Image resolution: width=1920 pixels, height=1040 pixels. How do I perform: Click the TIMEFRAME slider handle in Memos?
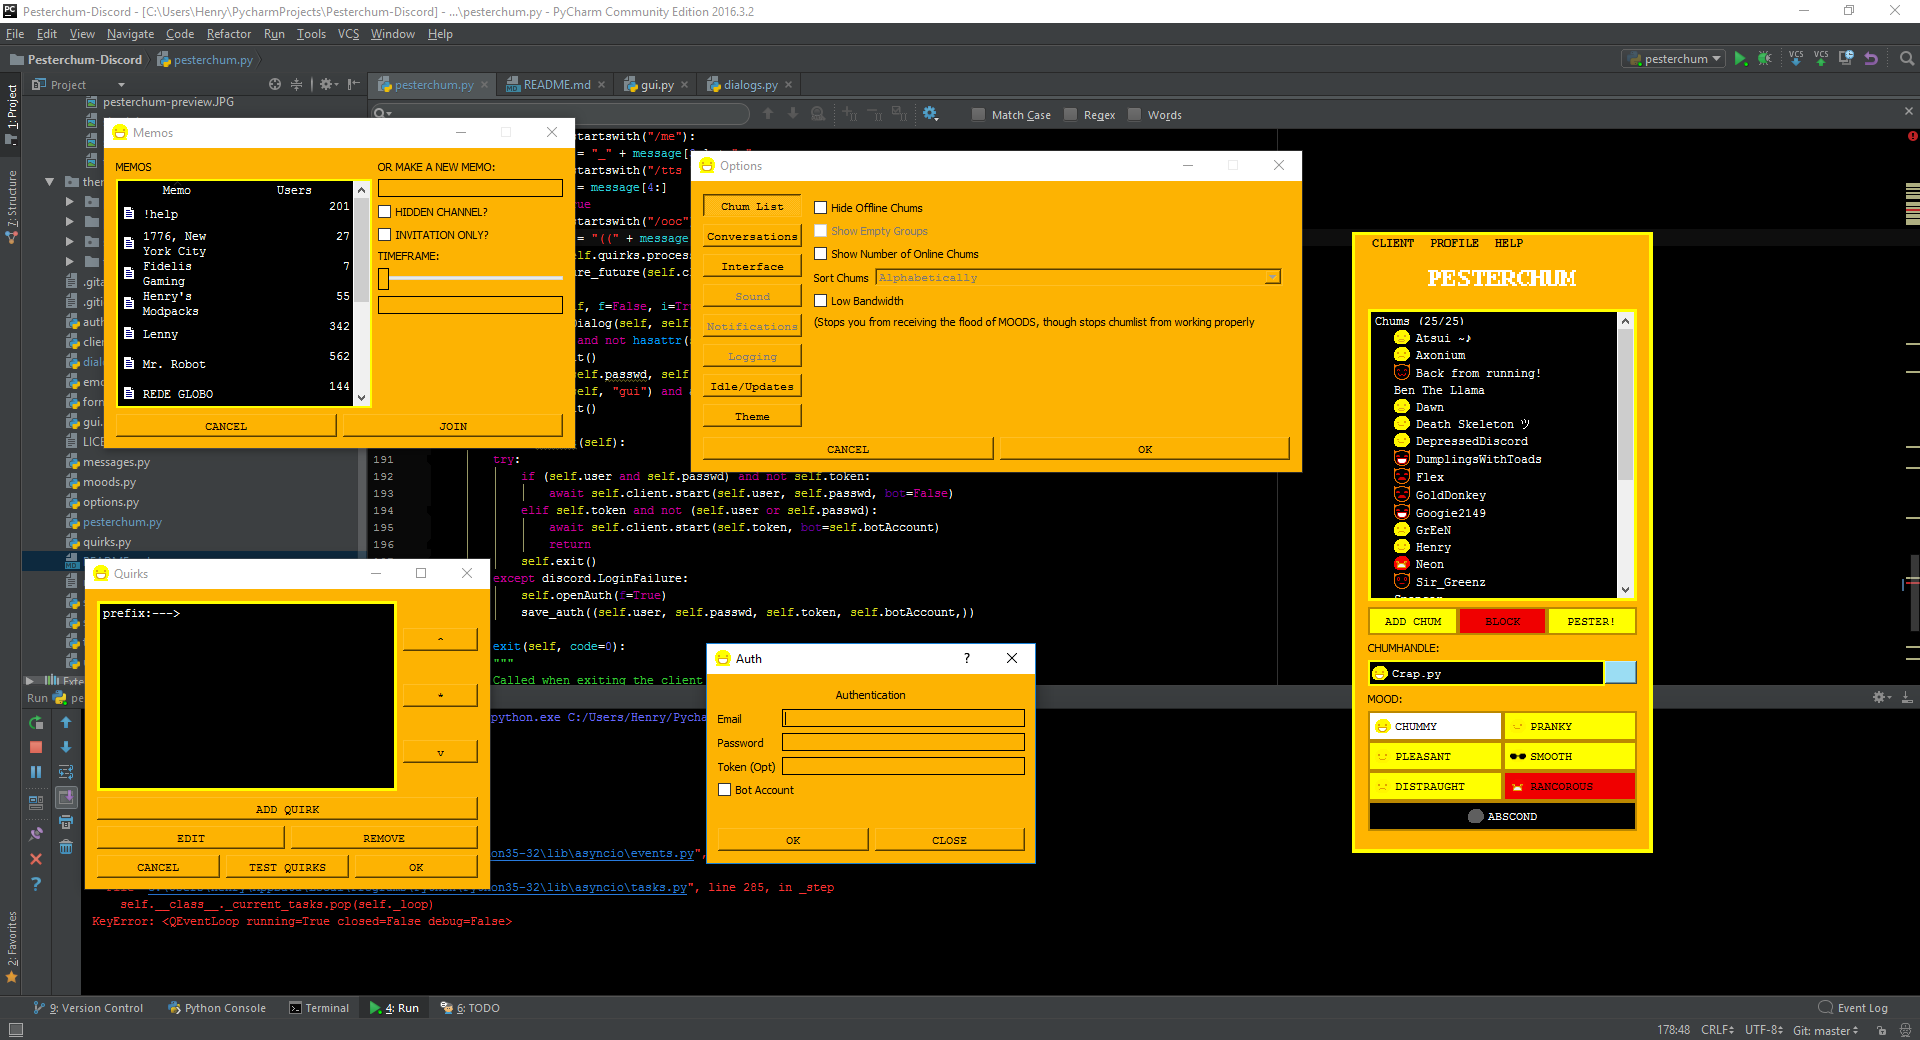coord(383,279)
